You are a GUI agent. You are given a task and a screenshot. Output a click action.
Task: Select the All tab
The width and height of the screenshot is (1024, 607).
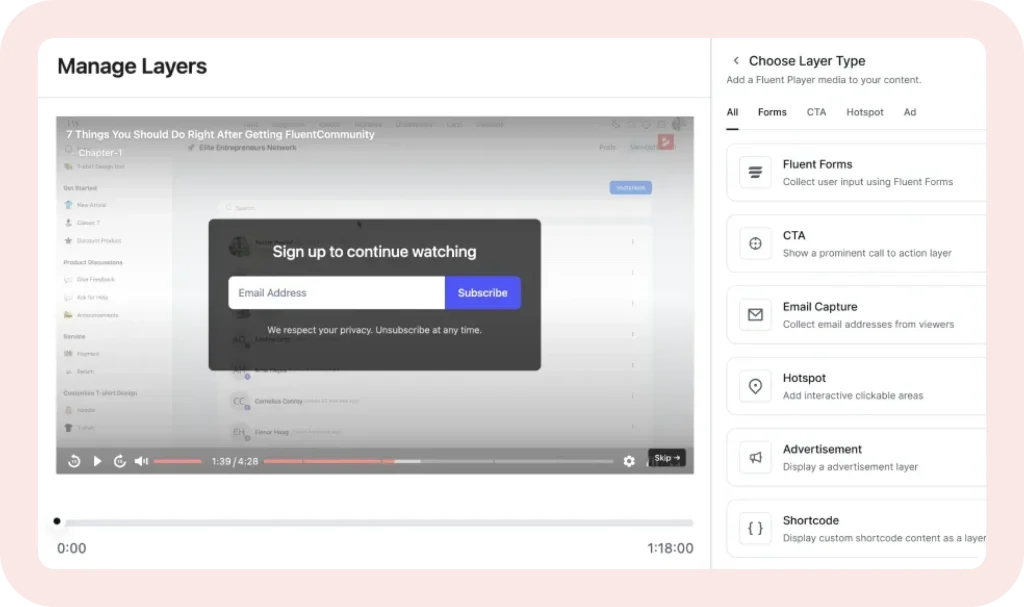[x=732, y=112]
